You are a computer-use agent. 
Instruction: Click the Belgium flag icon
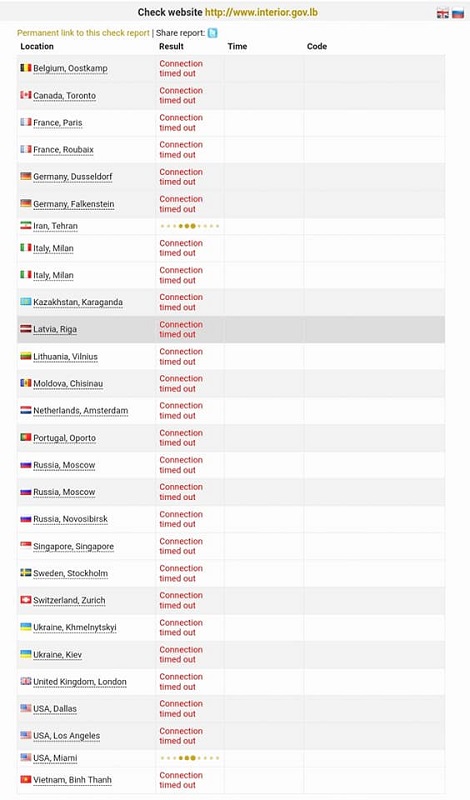click(x=26, y=67)
